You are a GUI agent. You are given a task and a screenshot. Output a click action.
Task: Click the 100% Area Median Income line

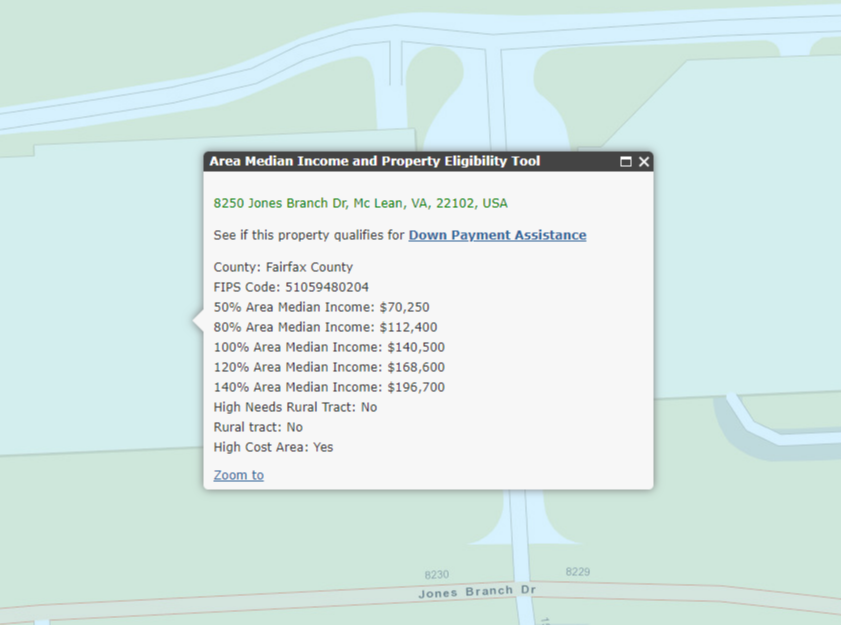click(x=328, y=347)
